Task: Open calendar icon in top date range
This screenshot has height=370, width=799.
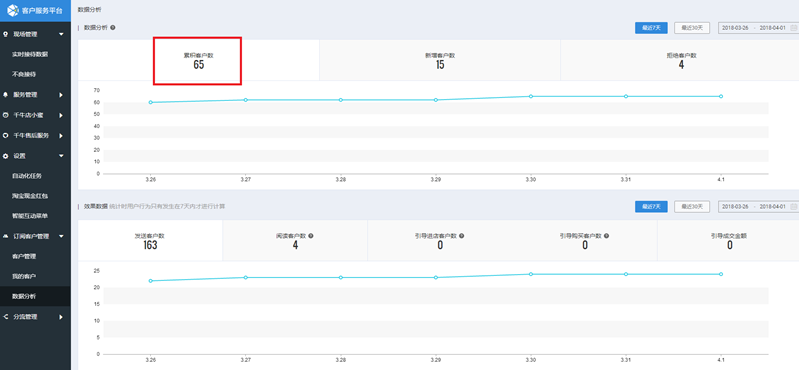Action: pos(793,28)
